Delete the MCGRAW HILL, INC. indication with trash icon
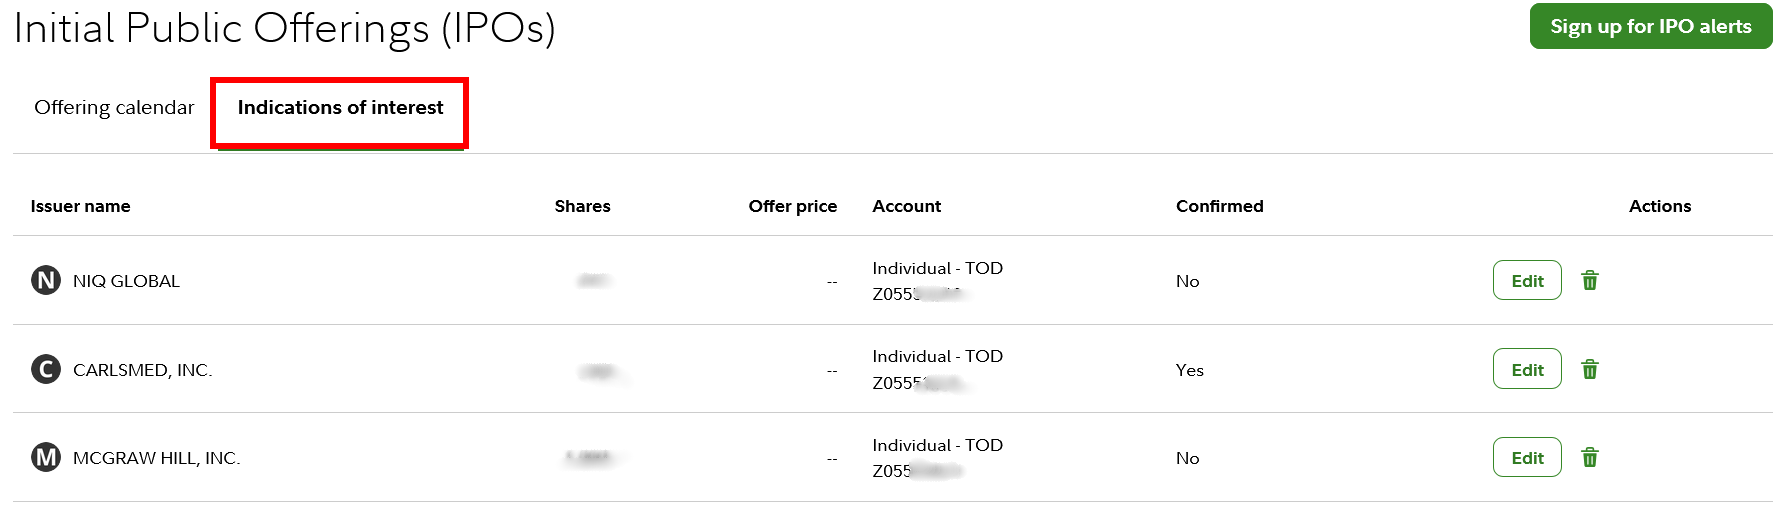 (1589, 457)
